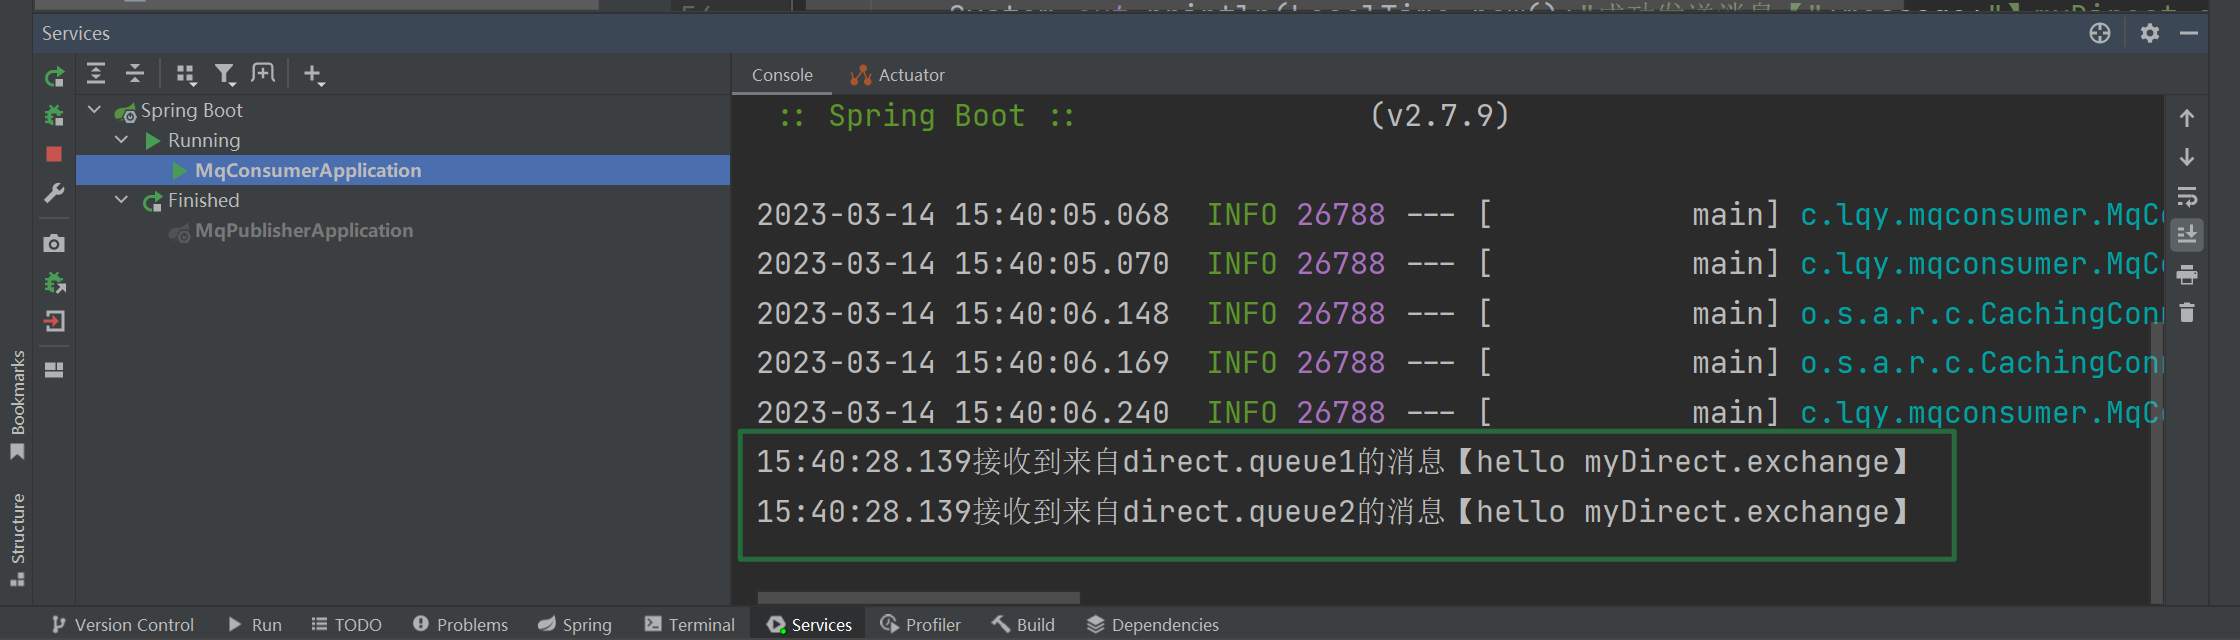Open the Dependencies tool window
Image resolution: width=2240 pixels, height=640 pixels.
click(x=1153, y=624)
